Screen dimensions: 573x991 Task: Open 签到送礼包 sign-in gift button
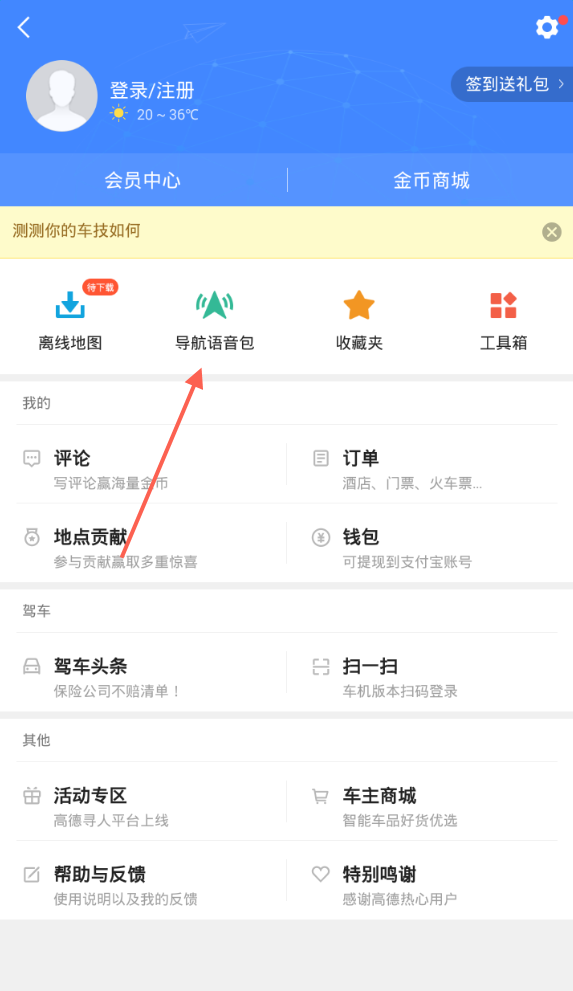tap(512, 84)
